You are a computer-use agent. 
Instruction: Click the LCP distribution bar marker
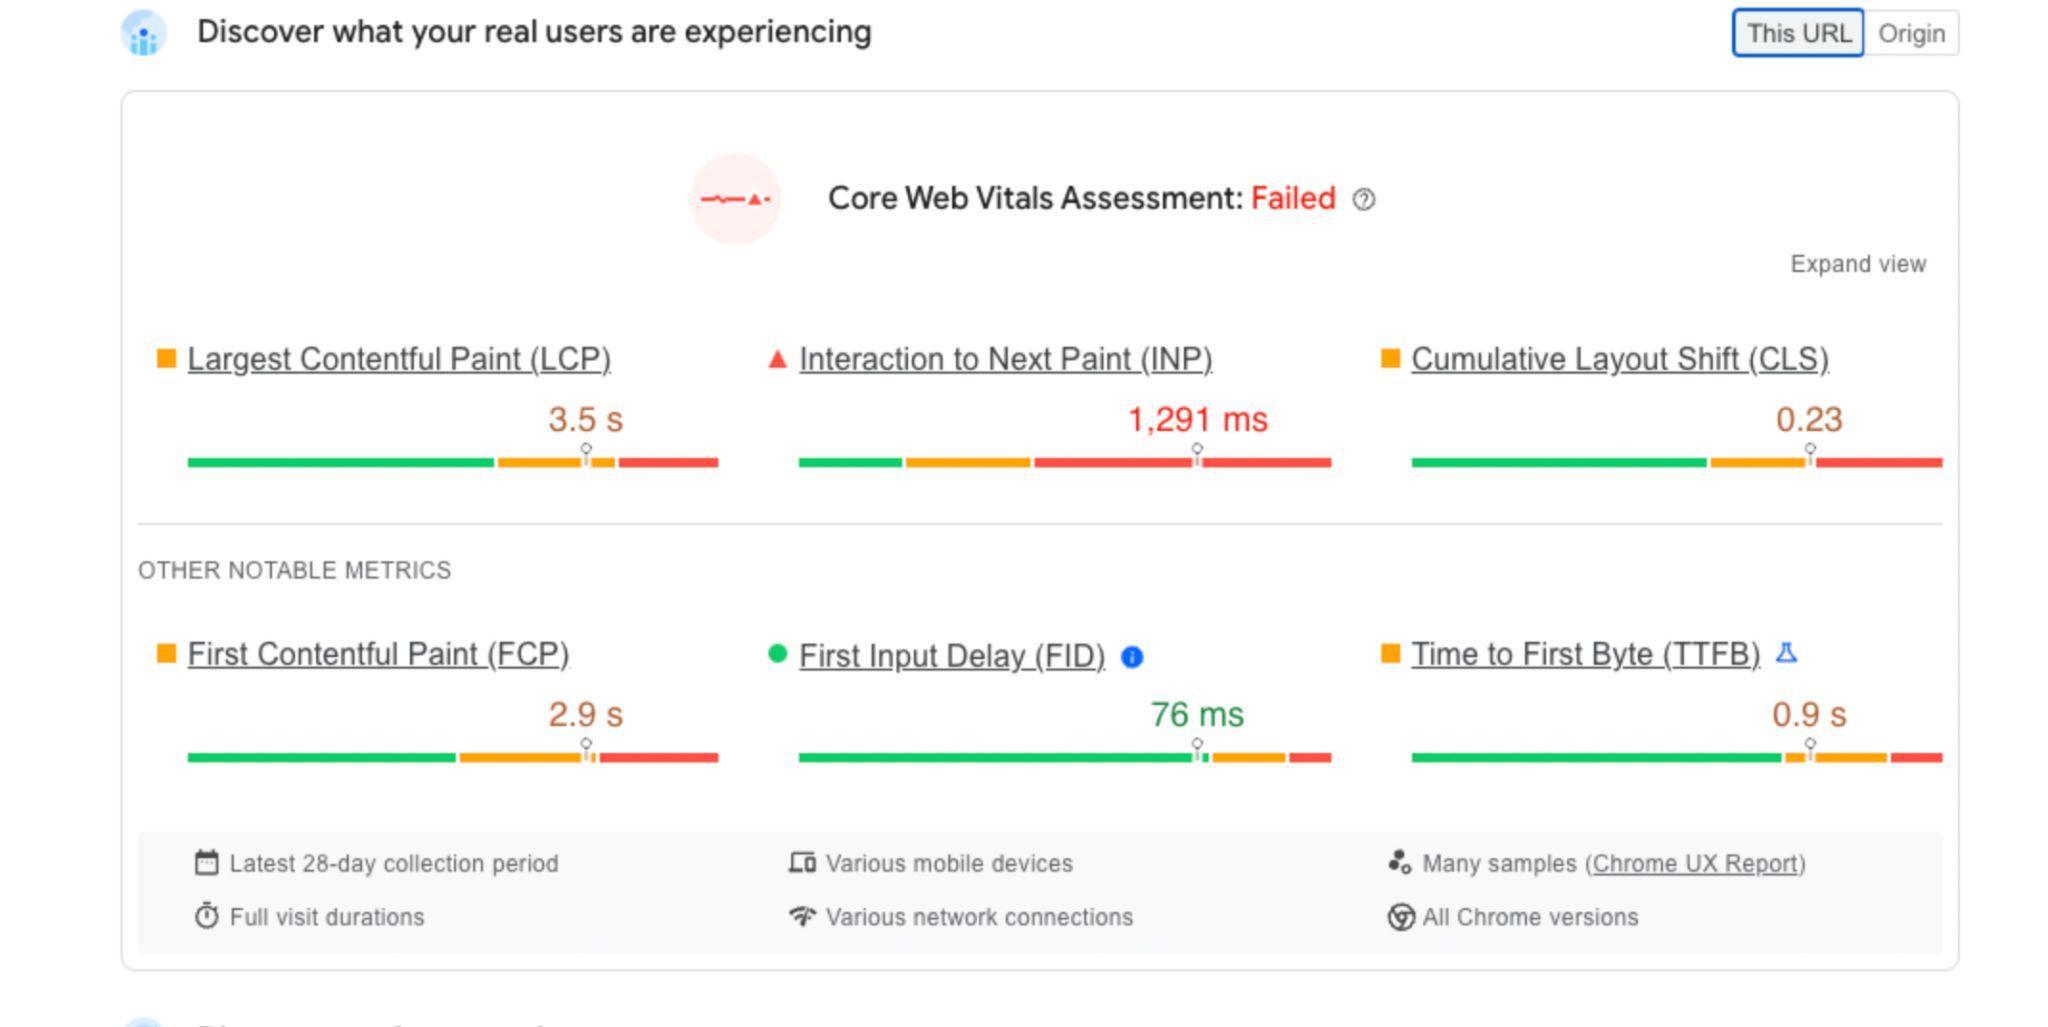[x=586, y=453]
